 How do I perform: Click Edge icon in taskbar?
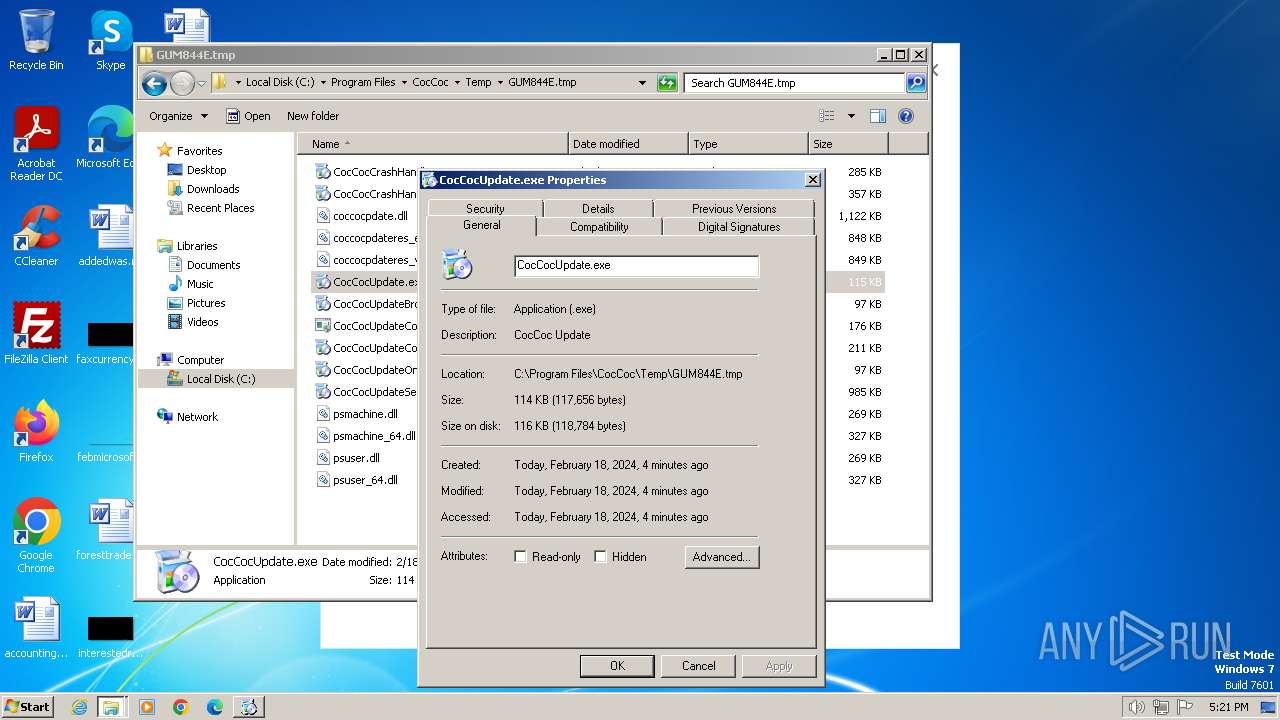pyautogui.click(x=215, y=707)
